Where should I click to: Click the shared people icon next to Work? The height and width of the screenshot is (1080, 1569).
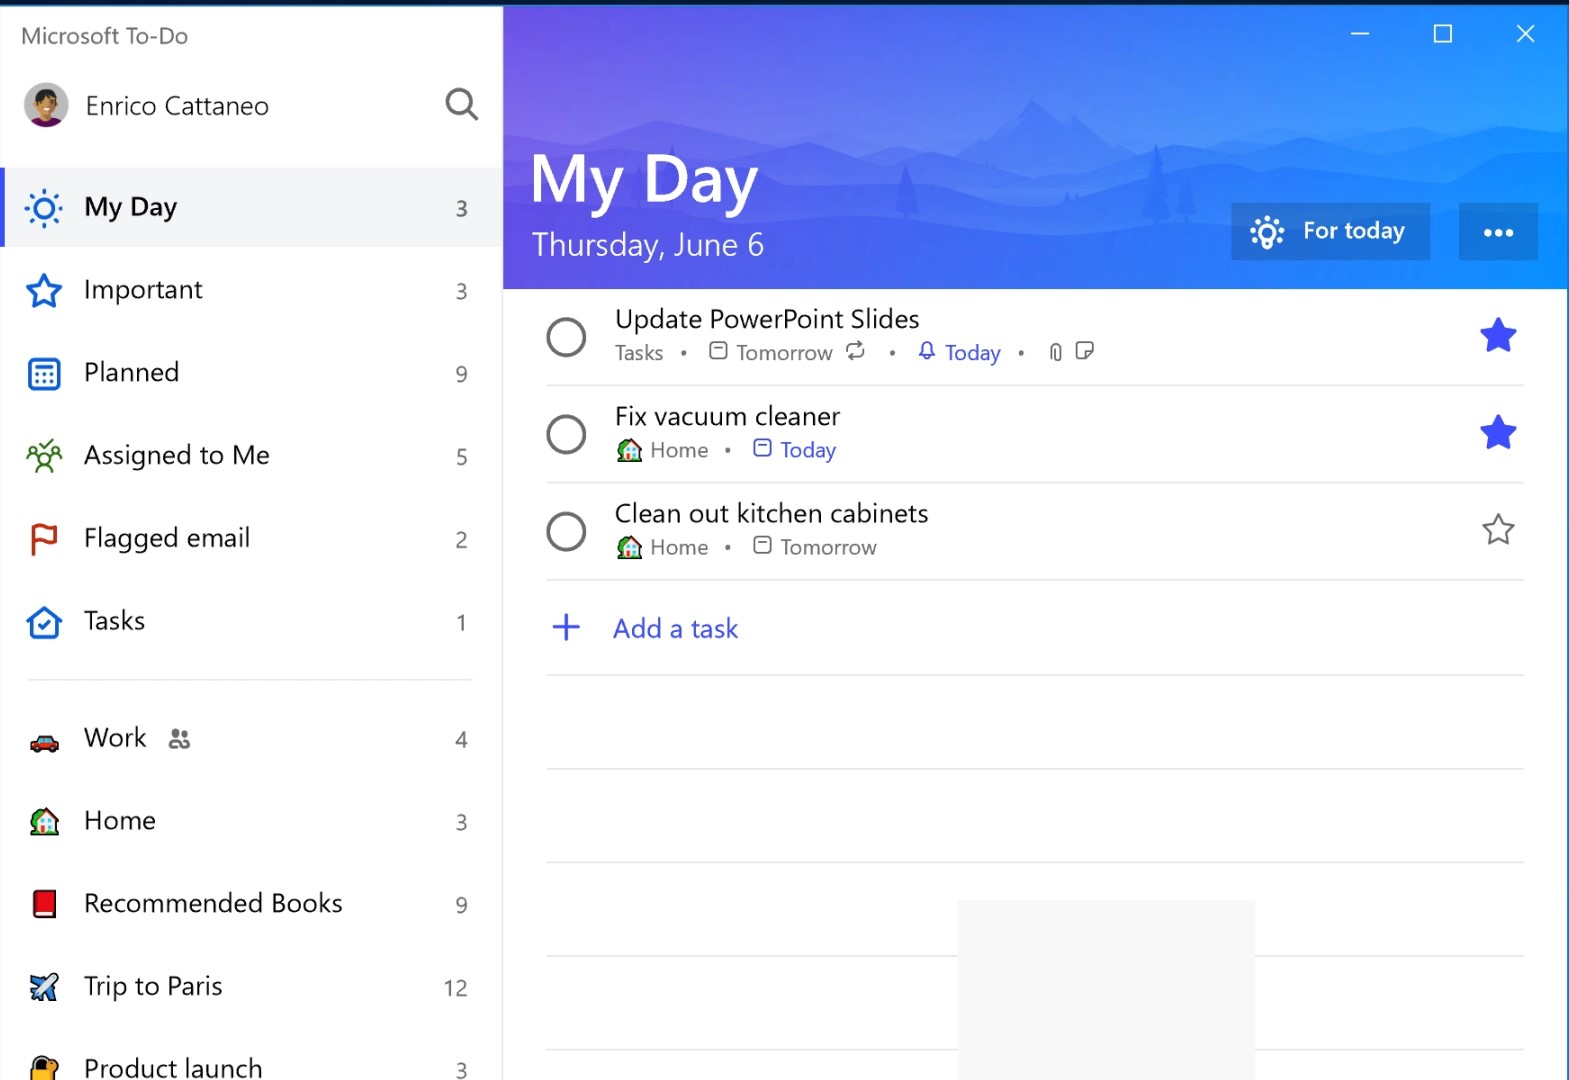[179, 739]
